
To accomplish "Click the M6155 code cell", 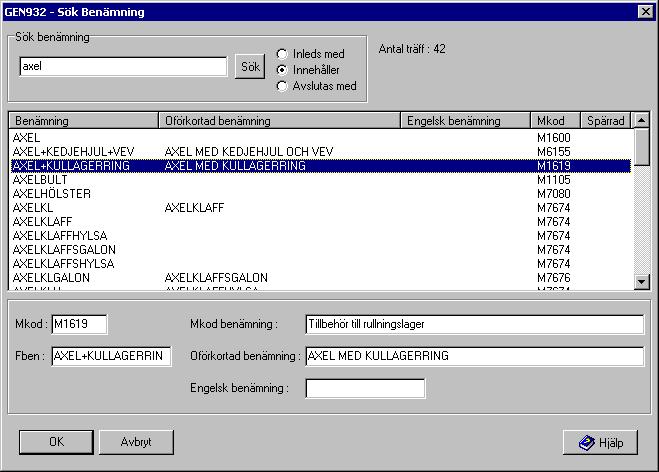I will tap(554, 152).
